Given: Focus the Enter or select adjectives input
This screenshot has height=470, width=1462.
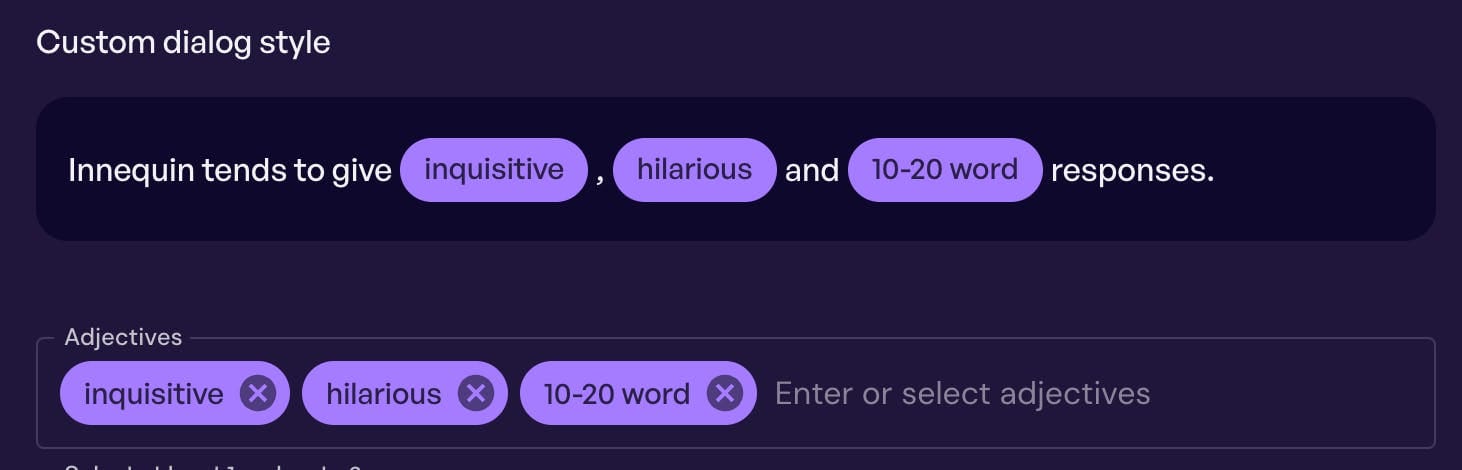Looking at the screenshot, I should coord(962,394).
